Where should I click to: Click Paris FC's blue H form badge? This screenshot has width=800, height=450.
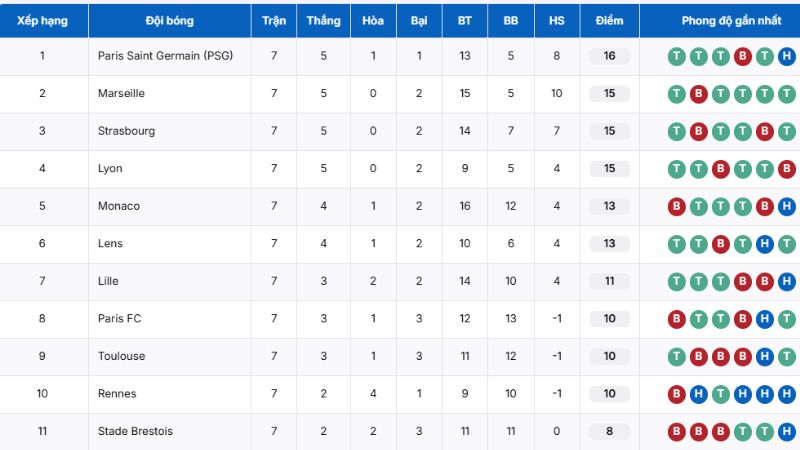coord(764,318)
